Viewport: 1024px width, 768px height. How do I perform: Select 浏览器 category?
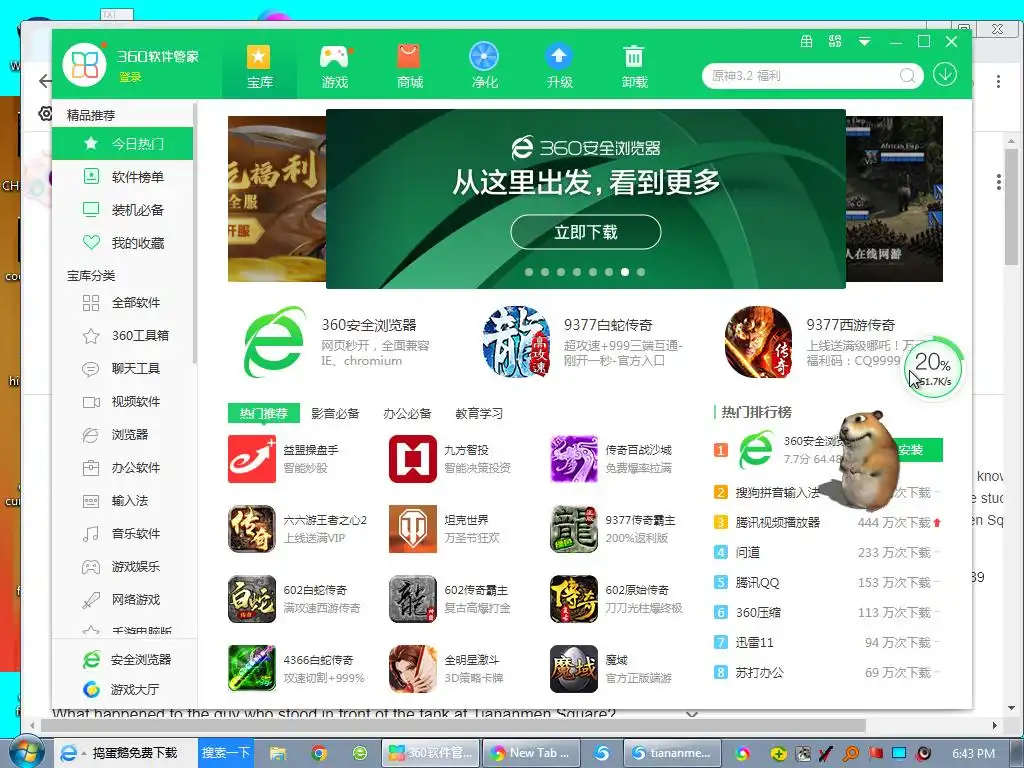pos(123,434)
